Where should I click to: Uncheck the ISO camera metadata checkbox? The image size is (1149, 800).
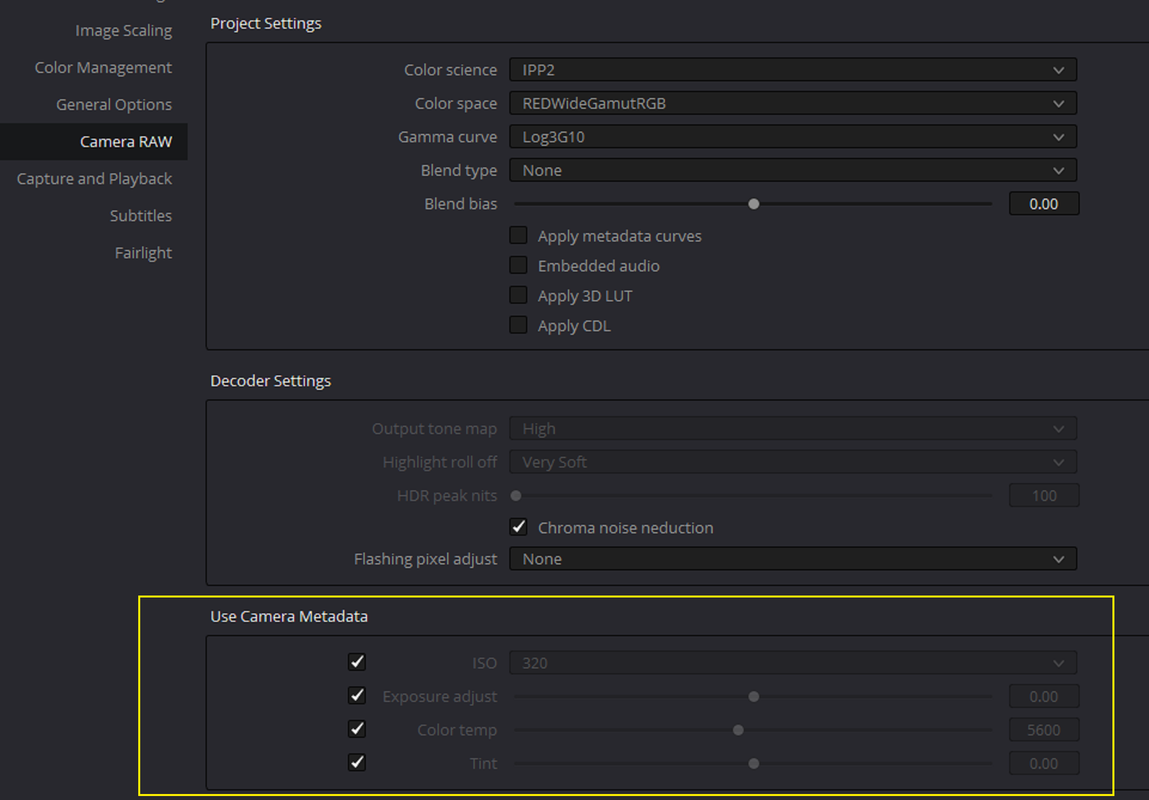[357, 662]
